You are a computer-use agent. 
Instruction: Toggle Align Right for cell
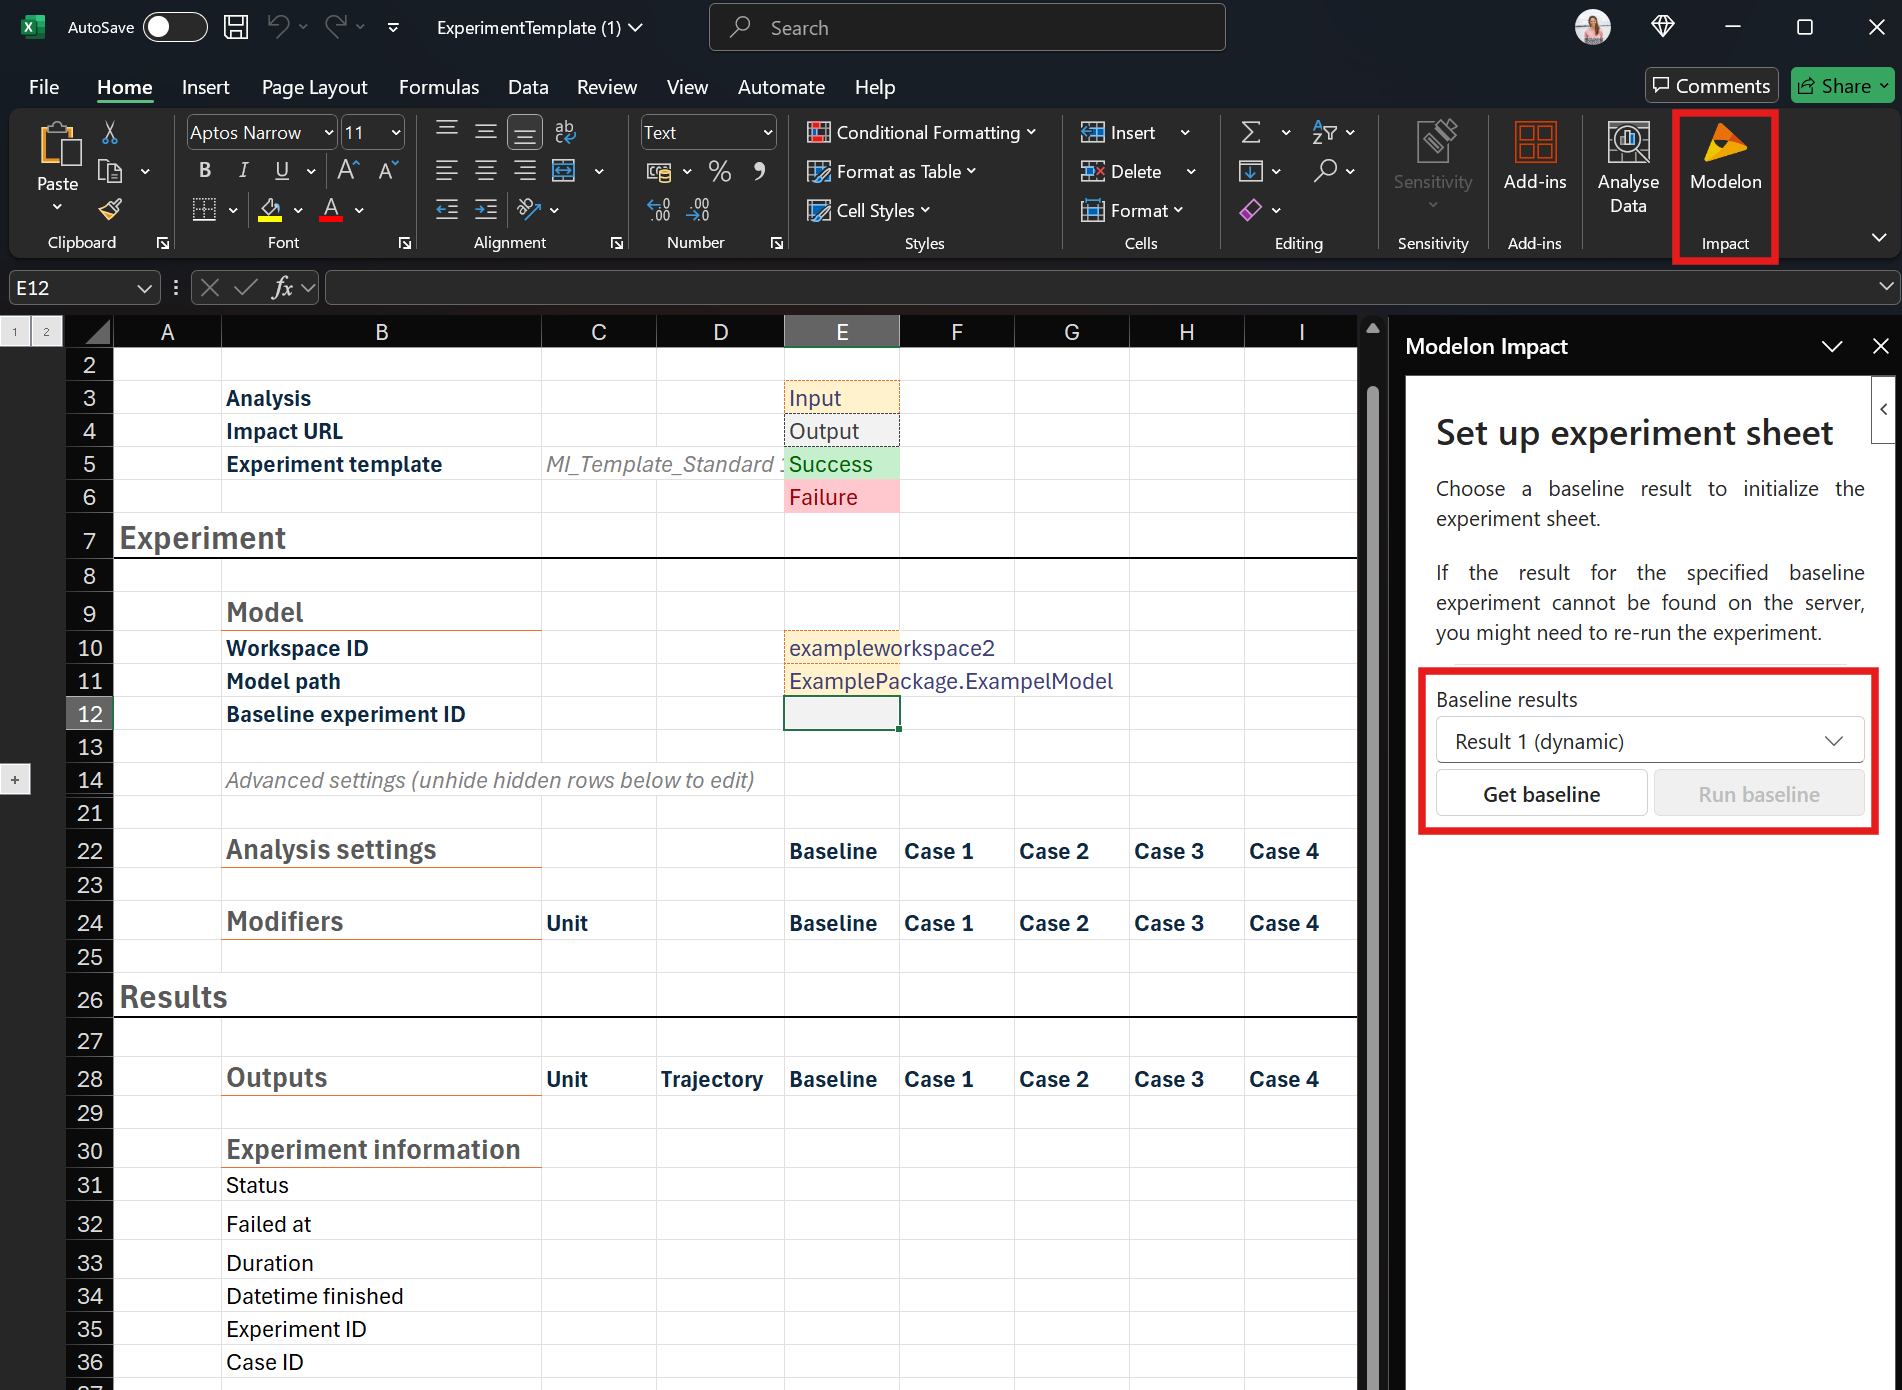click(x=525, y=171)
